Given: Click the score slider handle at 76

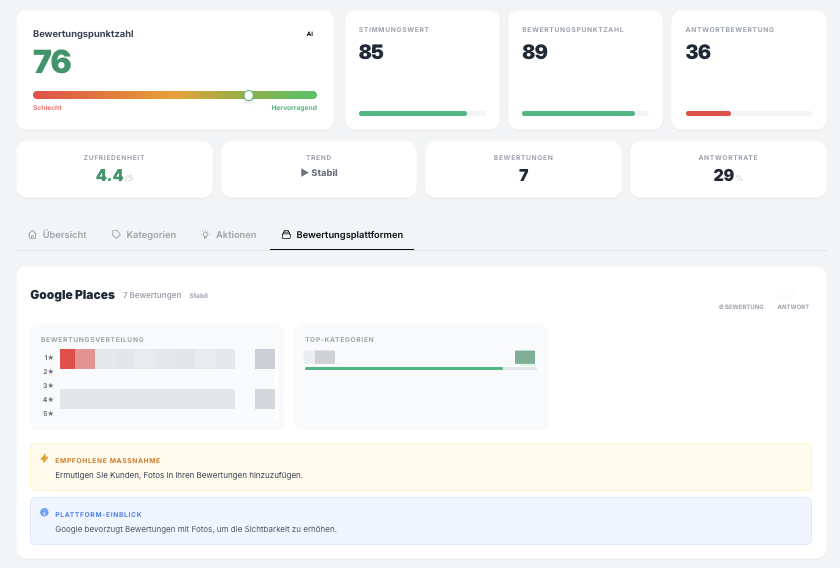Looking at the screenshot, I should 249,95.
